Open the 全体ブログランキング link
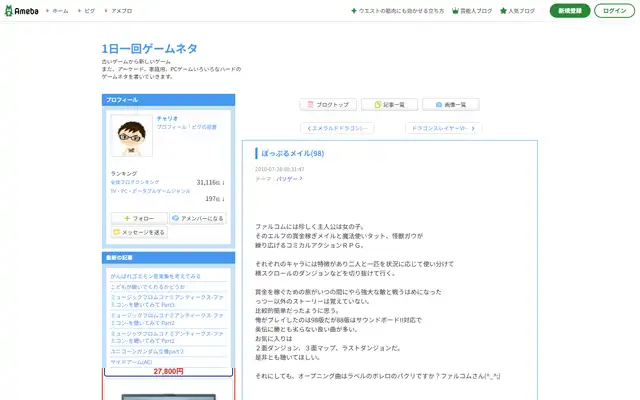The height and width of the screenshot is (400, 640). pos(135,182)
